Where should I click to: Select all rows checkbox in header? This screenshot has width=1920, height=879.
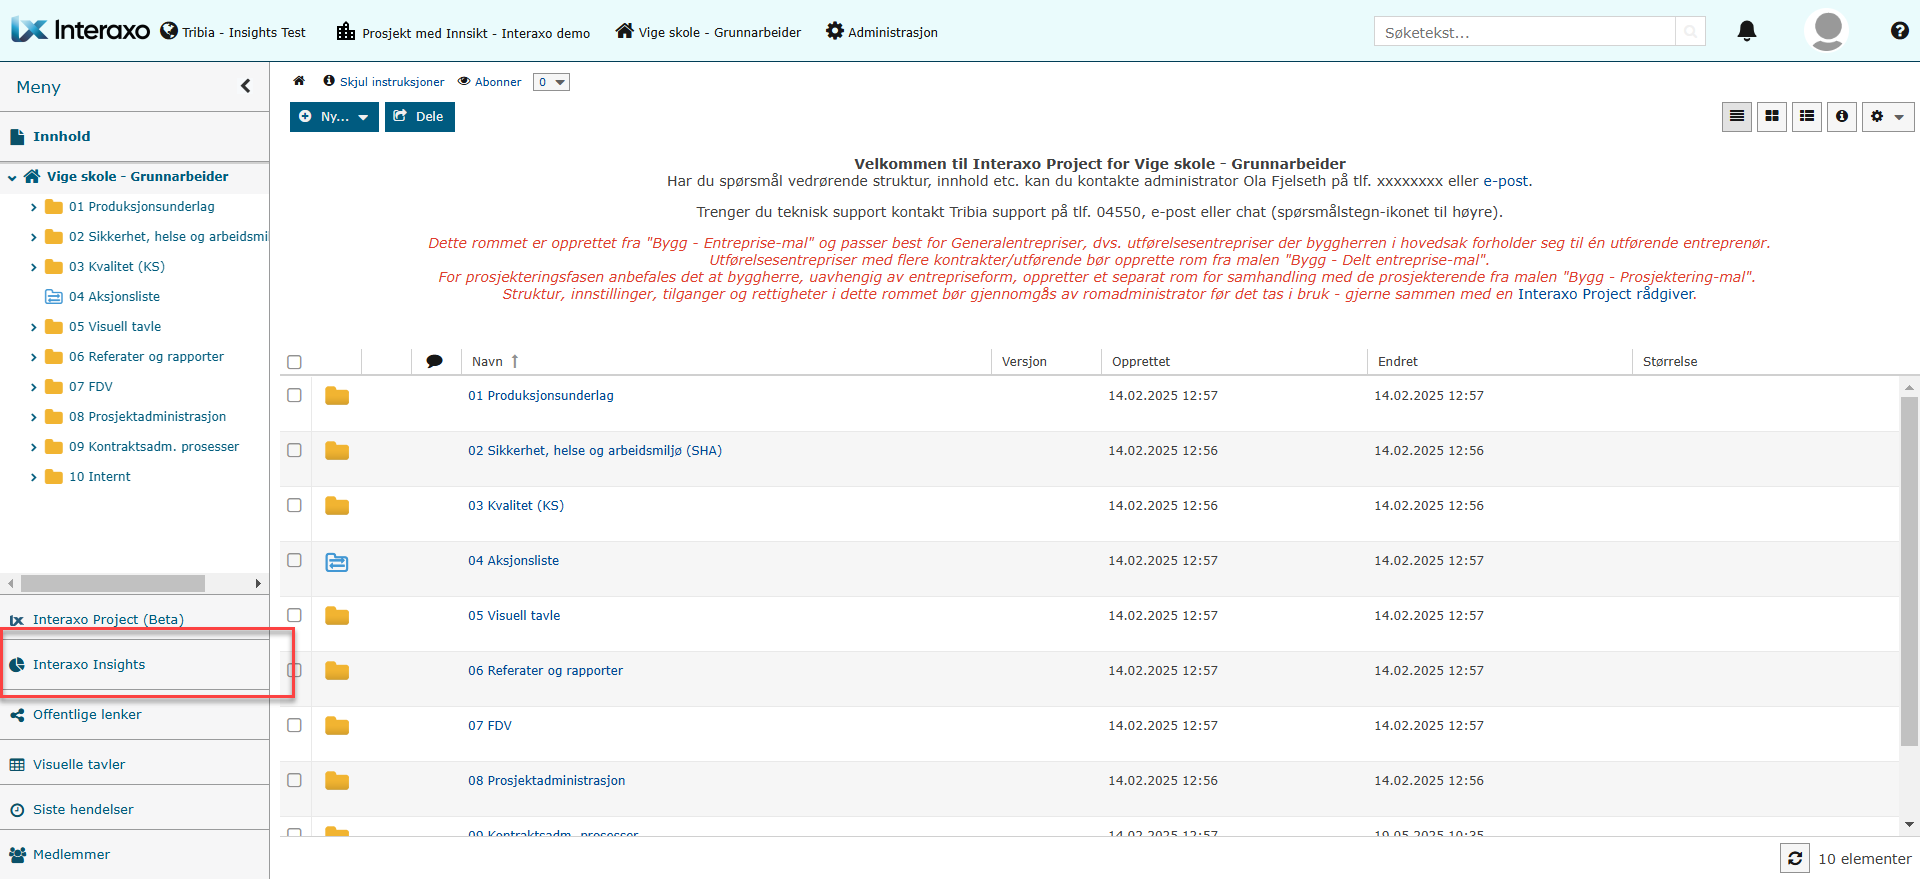(x=294, y=362)
